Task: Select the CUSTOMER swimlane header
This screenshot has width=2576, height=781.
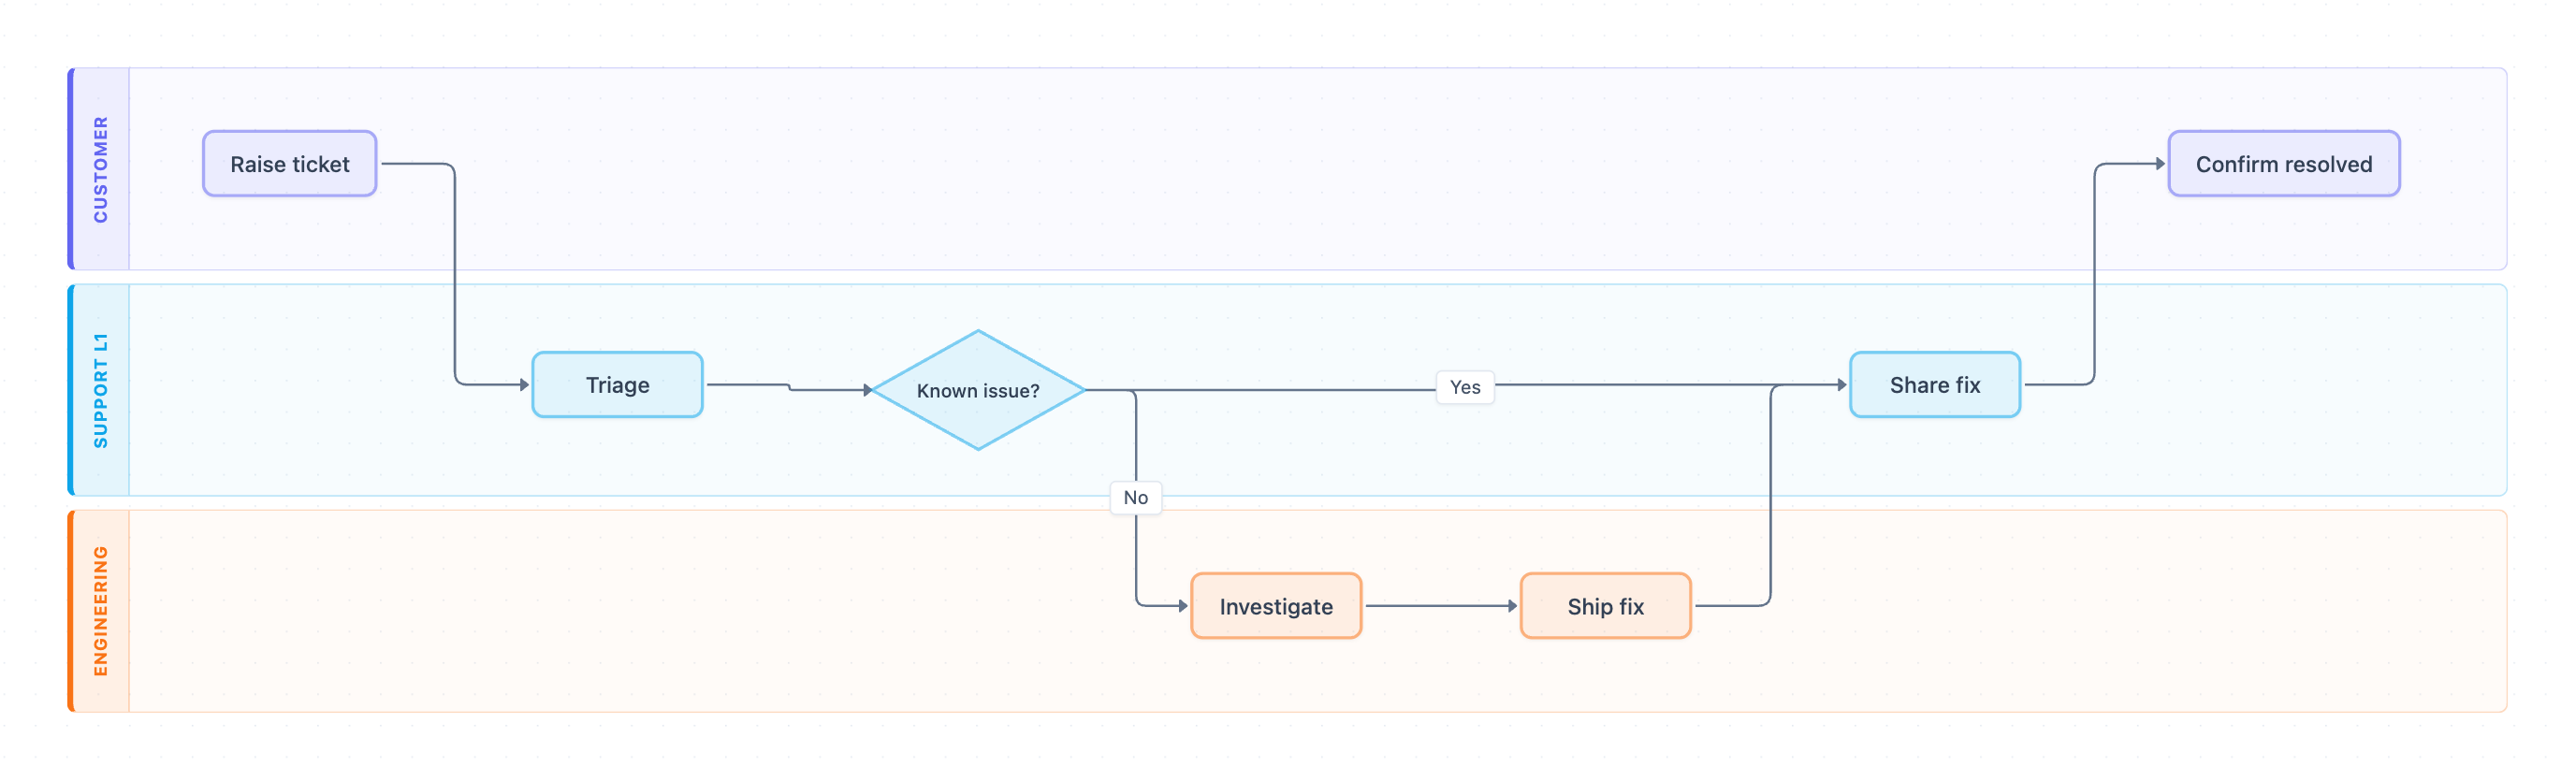Action: point(100,169)
